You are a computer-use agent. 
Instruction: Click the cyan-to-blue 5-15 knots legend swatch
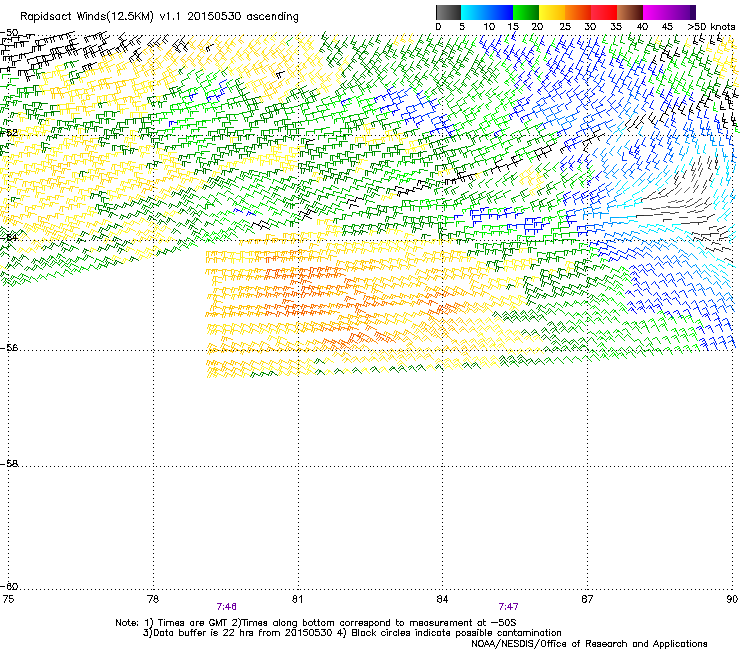click(x=487, y=12)
